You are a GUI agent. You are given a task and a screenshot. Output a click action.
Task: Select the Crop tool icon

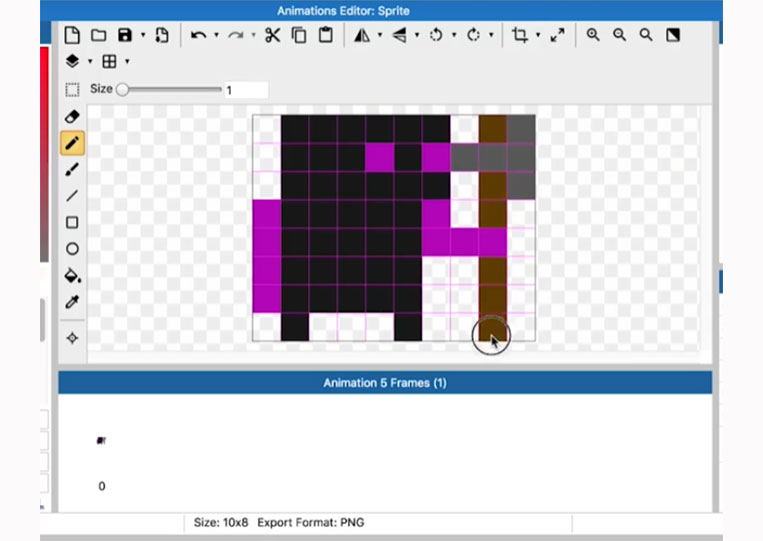point(520,35)
